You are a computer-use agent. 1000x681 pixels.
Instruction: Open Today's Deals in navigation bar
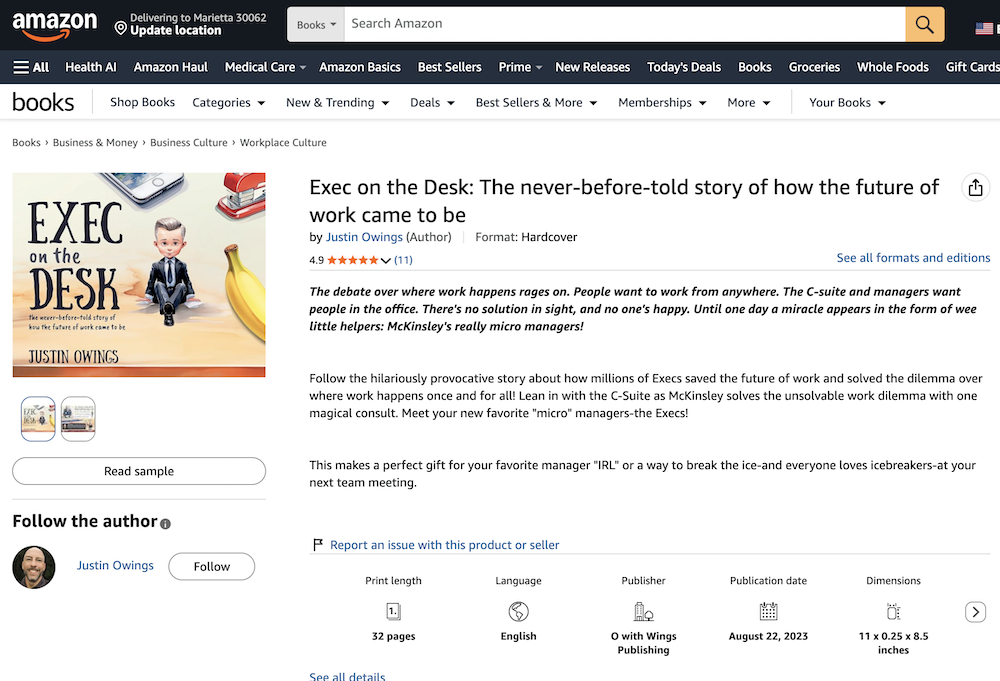684,67
